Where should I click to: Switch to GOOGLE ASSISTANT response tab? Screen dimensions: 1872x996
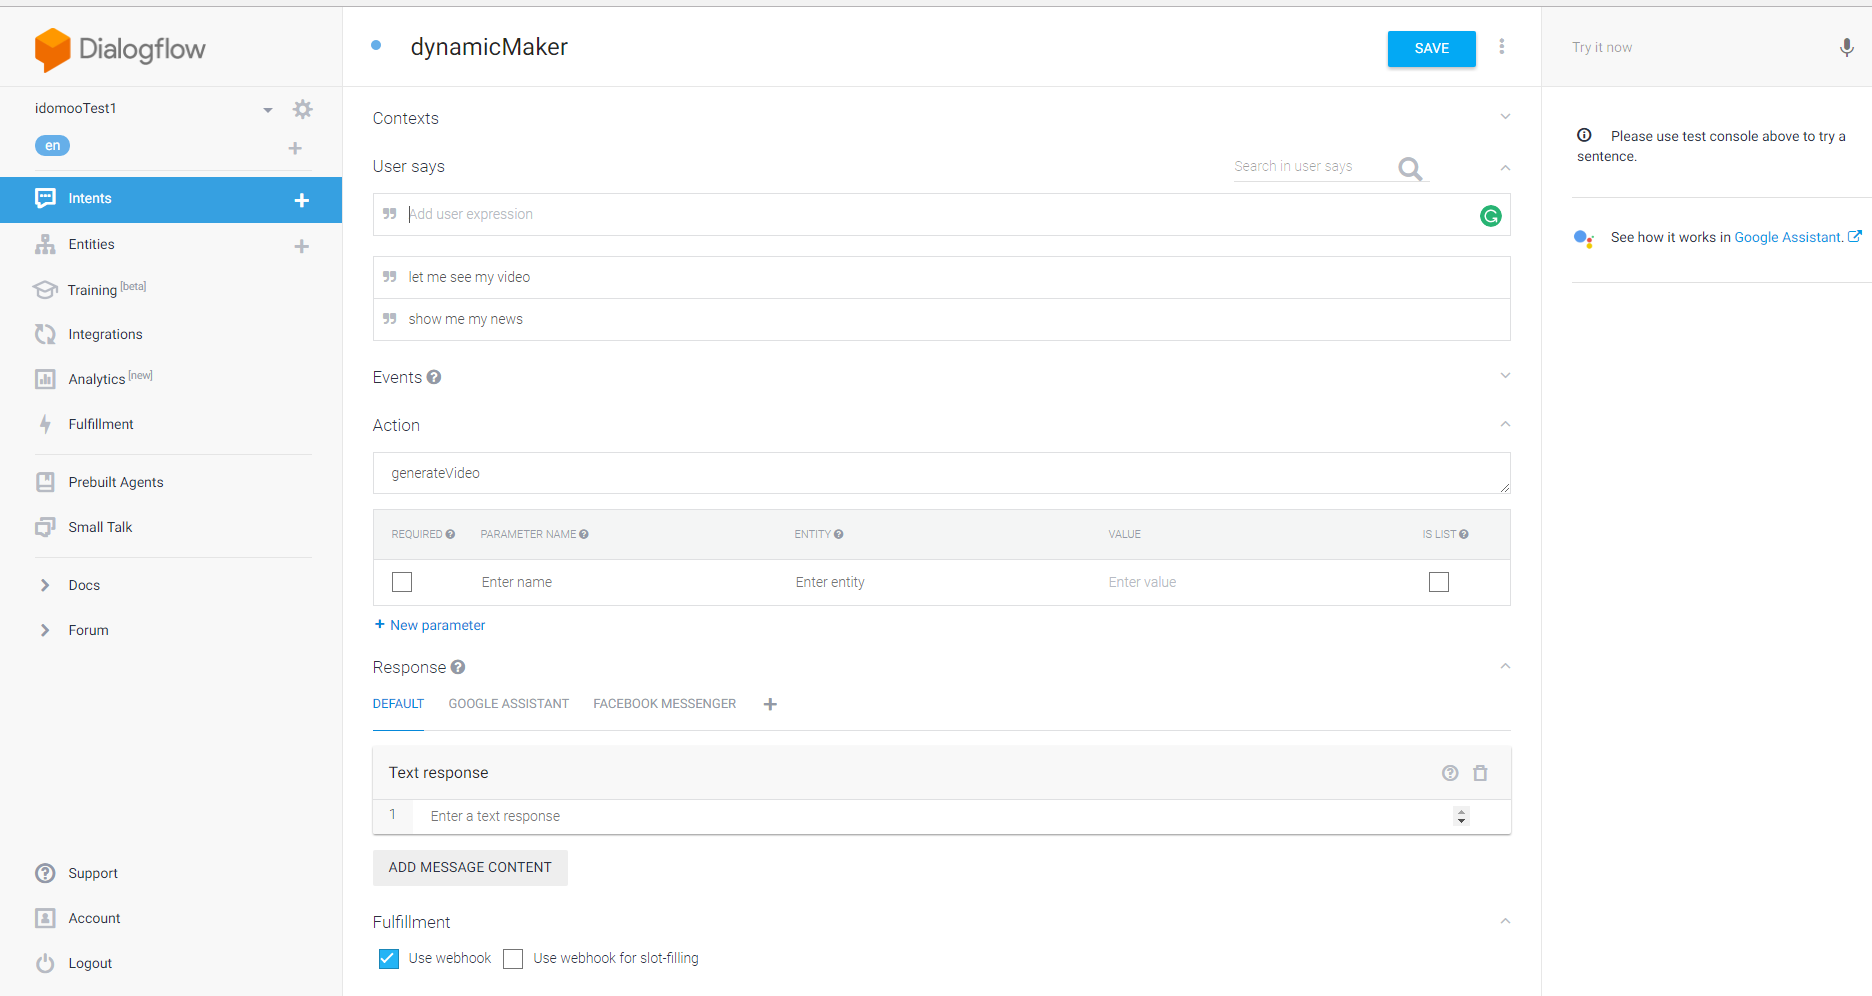[x=508, y=704]
